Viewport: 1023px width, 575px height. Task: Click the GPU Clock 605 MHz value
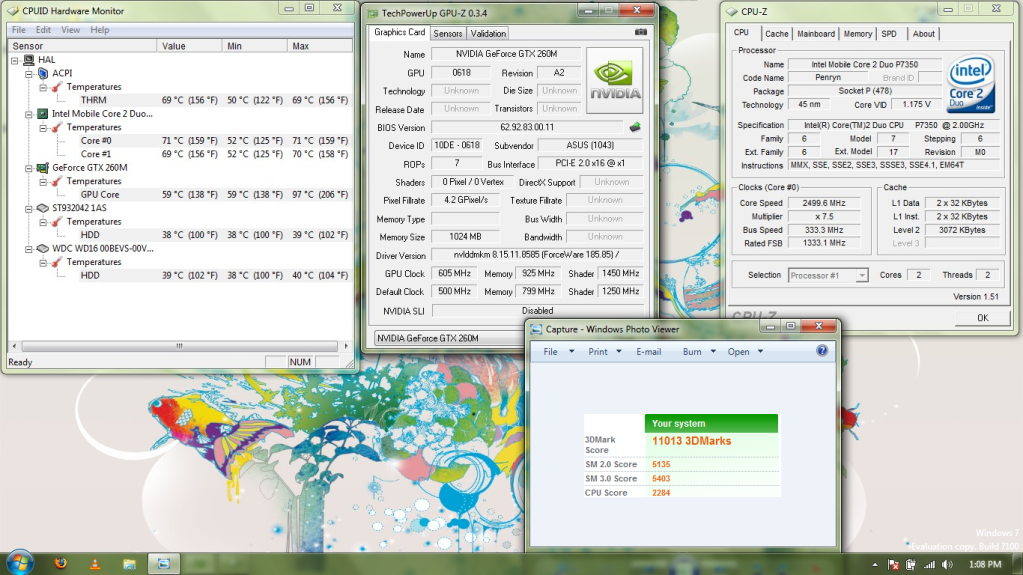click(454, 273)
